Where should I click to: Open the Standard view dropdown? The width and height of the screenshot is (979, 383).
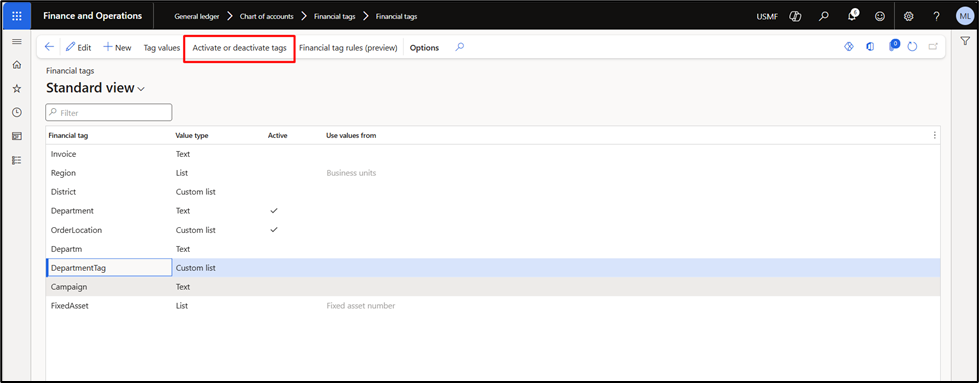[x=96, y=88]
